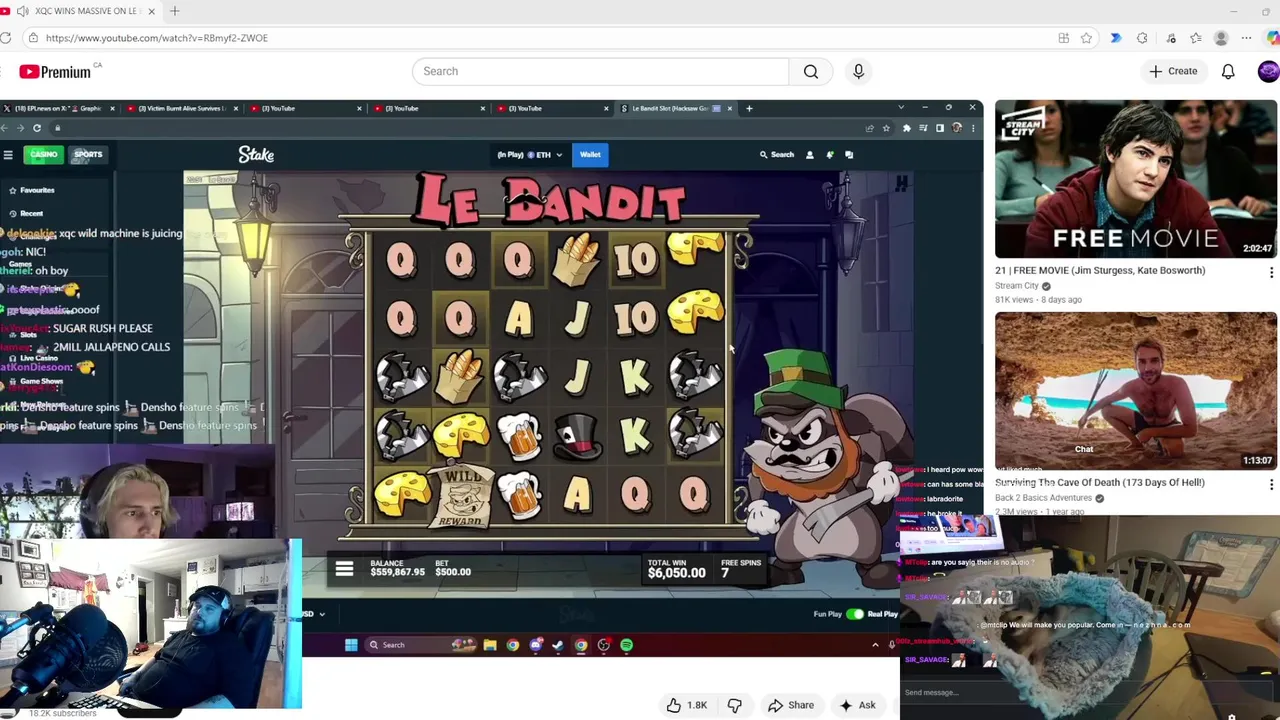The image size is (1280, 720).
Task: Open YouTube notifications bell
Action: tap(1228, 71)
